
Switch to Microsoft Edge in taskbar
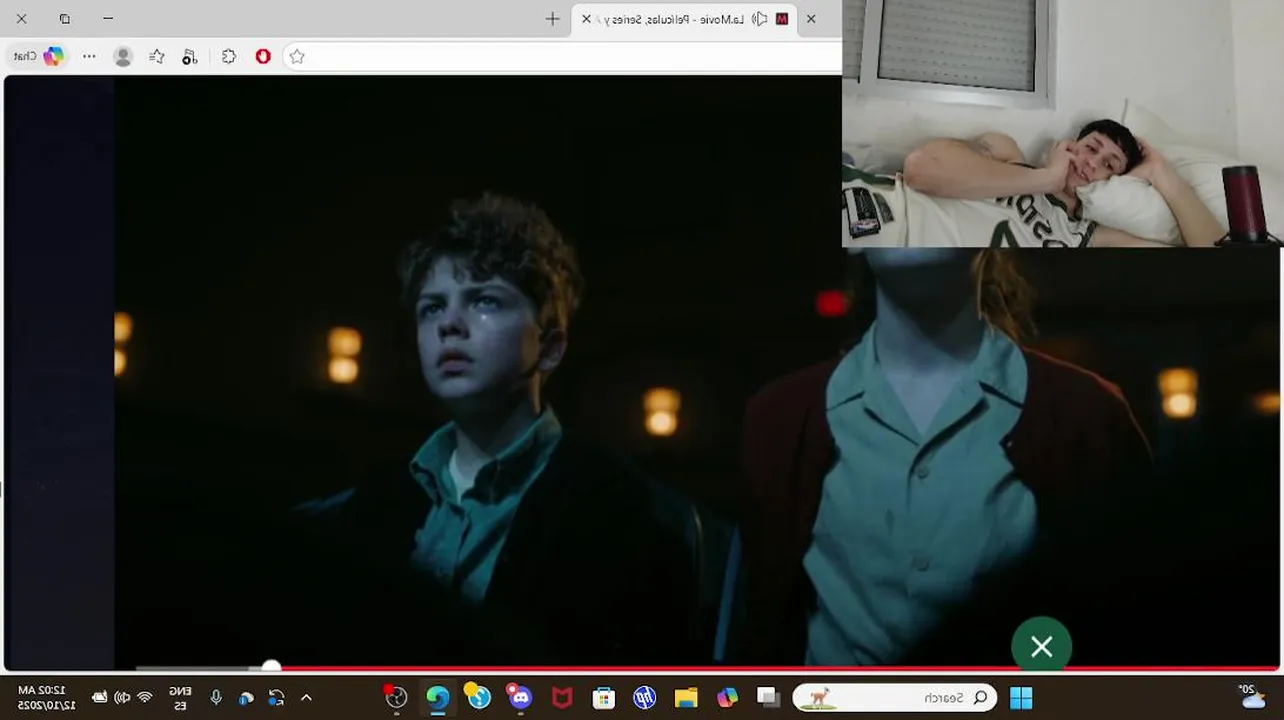pyautogui.click(x=437, y=697)
